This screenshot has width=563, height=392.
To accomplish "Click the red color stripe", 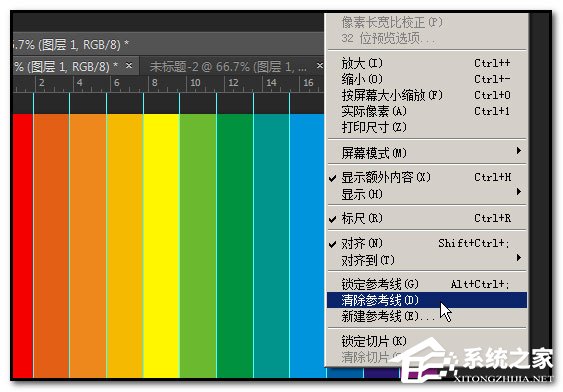I will [23, 246].
